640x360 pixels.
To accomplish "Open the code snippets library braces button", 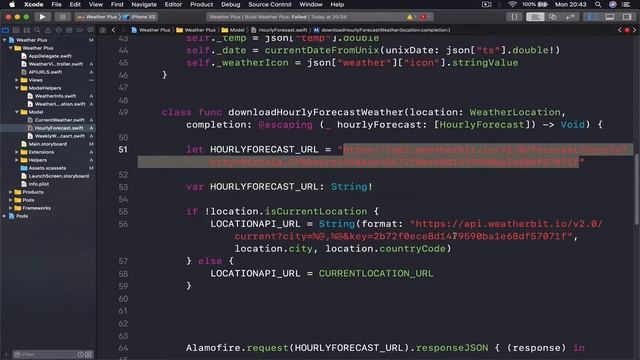I will pos(514,17).
